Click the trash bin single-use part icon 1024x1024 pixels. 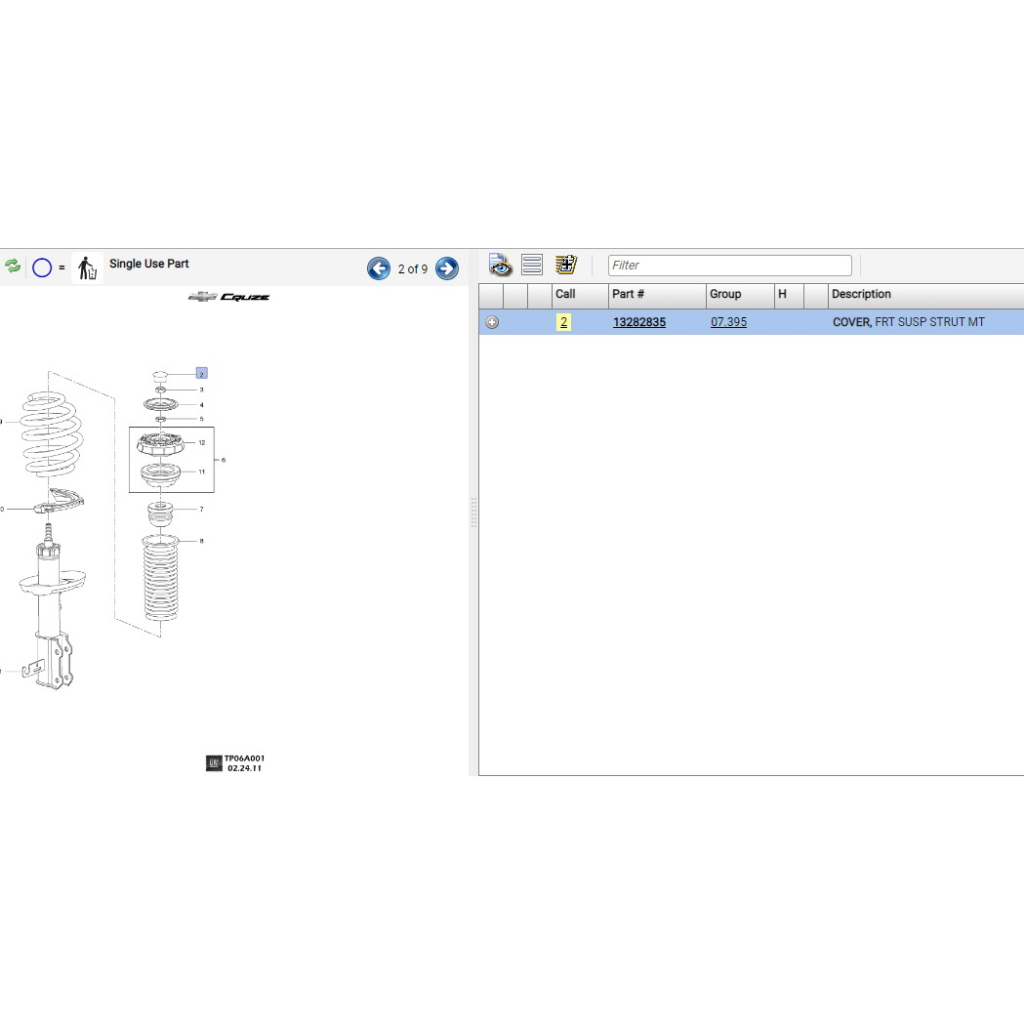(88, 268)
